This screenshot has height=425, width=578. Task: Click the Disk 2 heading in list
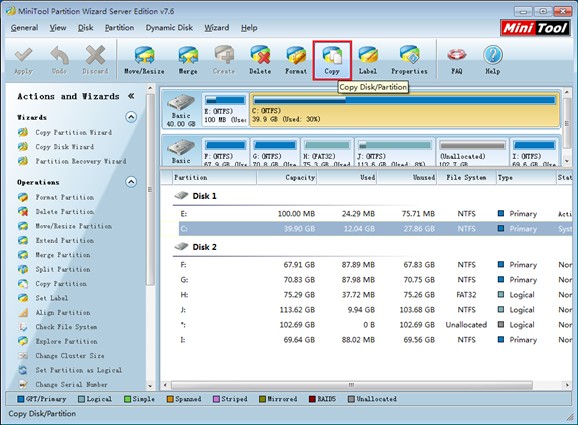[204, 247]
